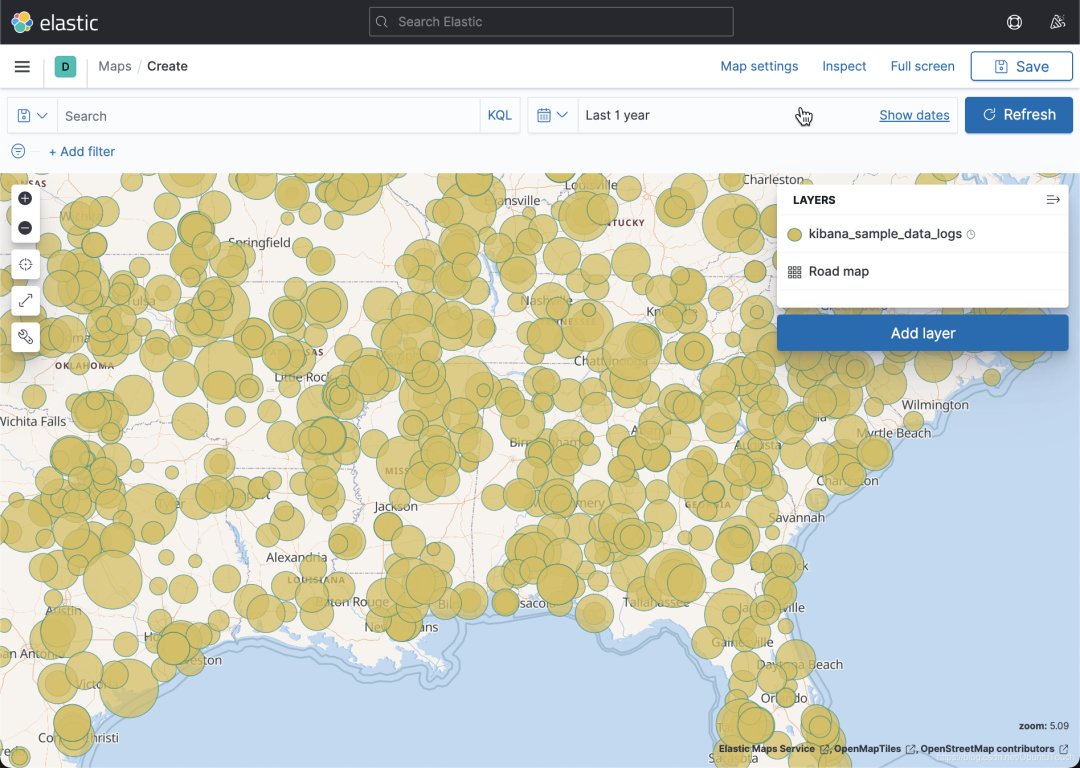Click the Add layer button

[922, 333]
